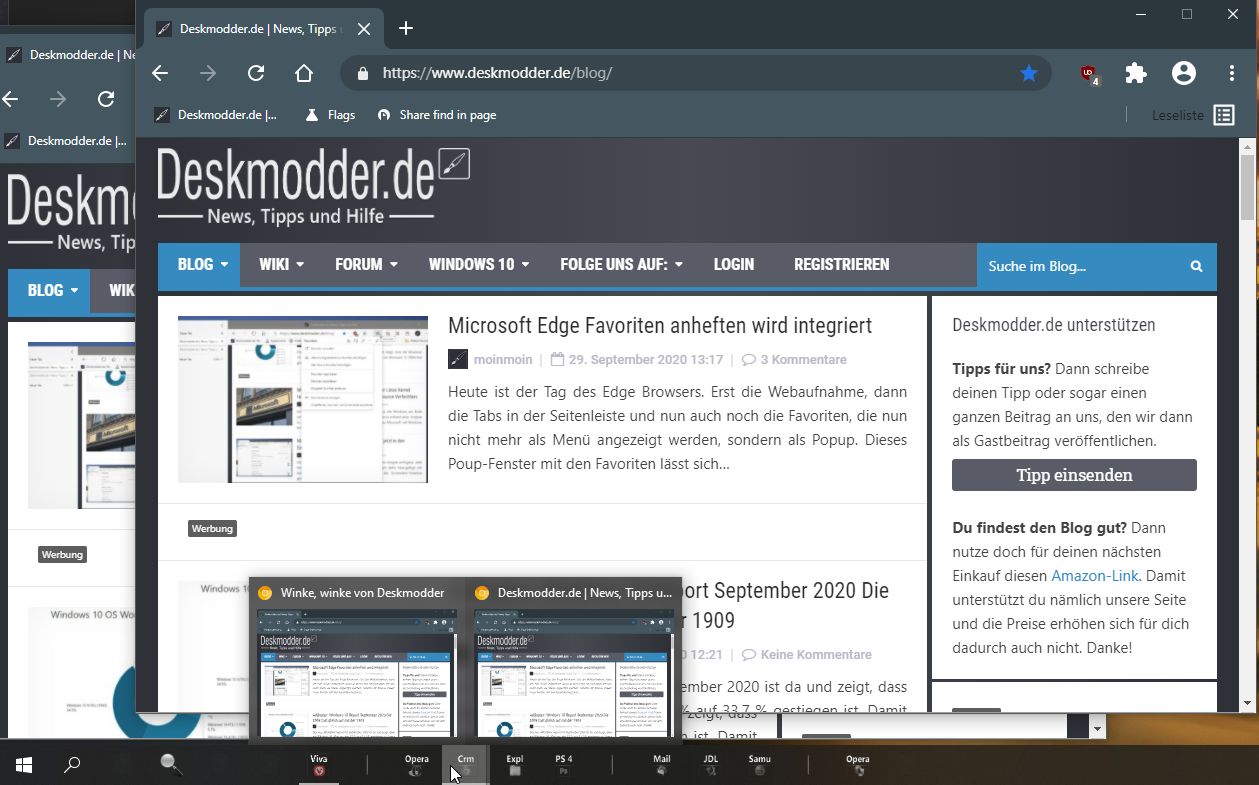Open the Flags bookmark
1259x785 pixels.
pyautogui.click(x=330, y=115)
